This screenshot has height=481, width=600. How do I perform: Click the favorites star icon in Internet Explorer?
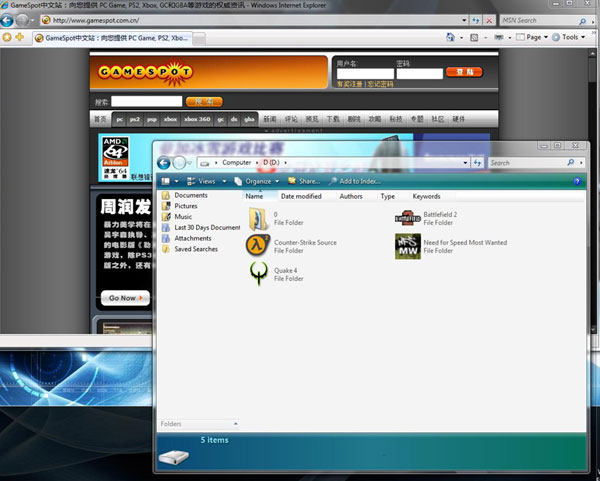pos(7,37)
